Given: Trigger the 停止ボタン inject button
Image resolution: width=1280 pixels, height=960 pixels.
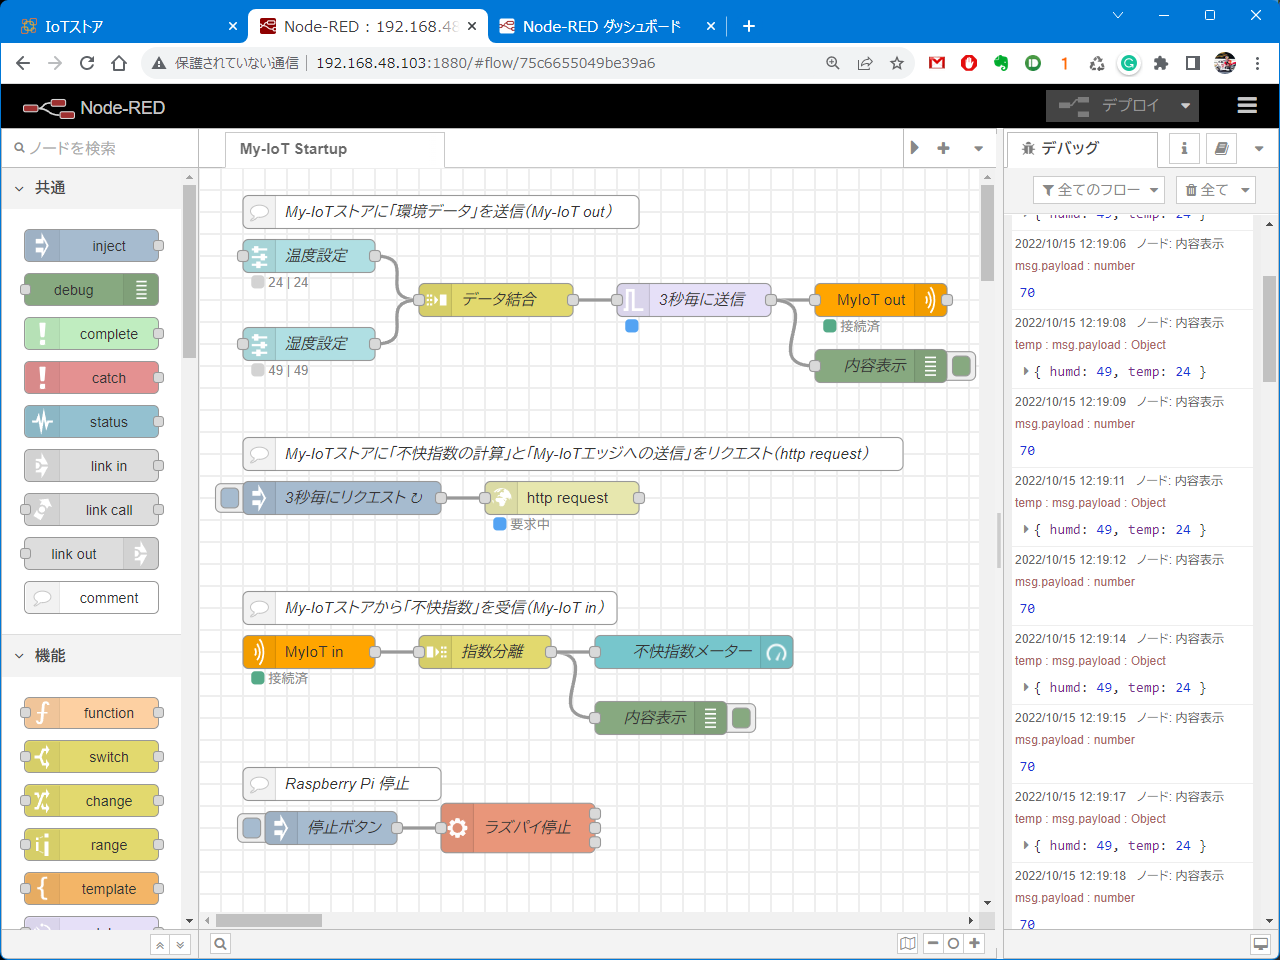Looking at the screenshot, I should pos(252,828).
